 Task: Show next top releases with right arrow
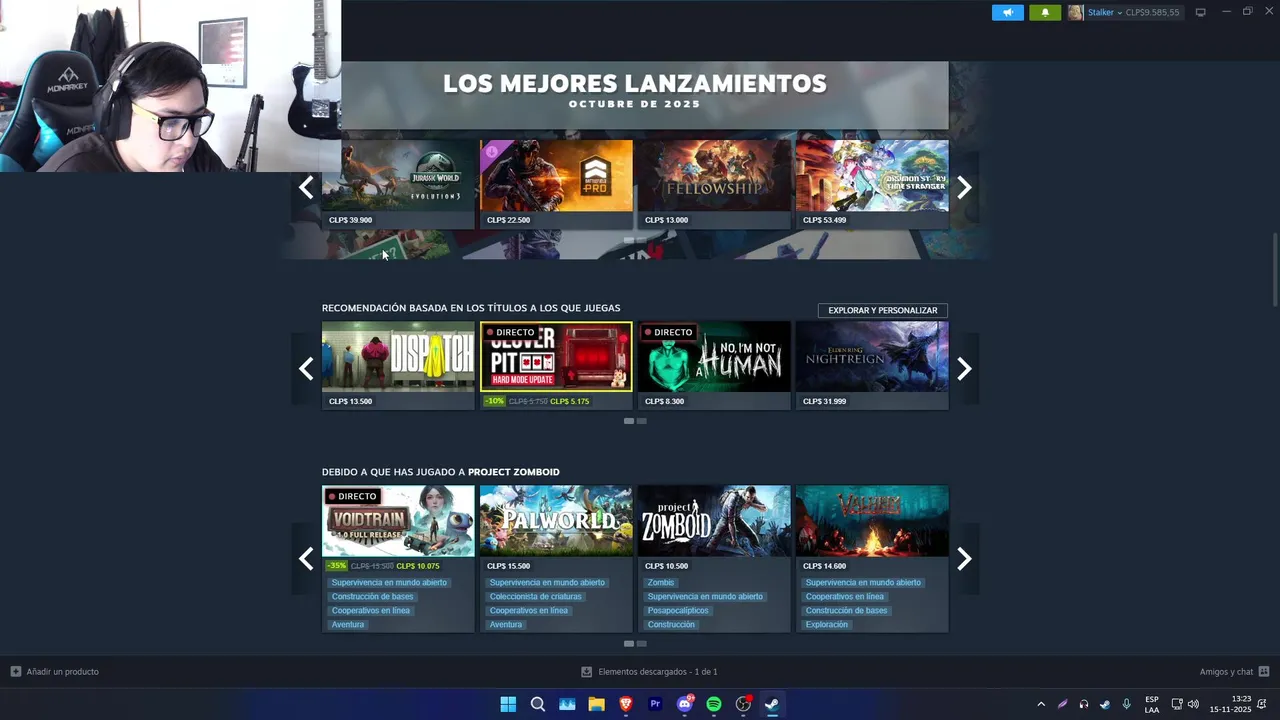pos(964,187)
